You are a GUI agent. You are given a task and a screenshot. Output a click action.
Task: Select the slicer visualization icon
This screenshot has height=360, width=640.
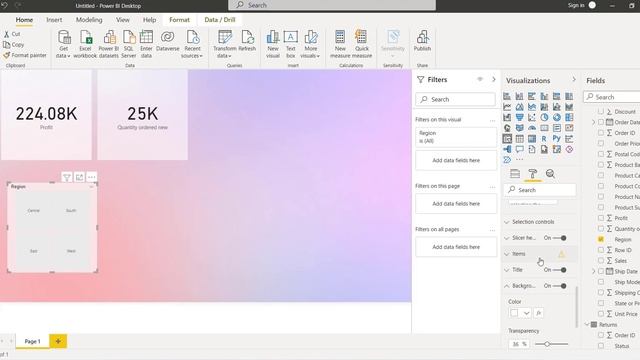(507, 139)
